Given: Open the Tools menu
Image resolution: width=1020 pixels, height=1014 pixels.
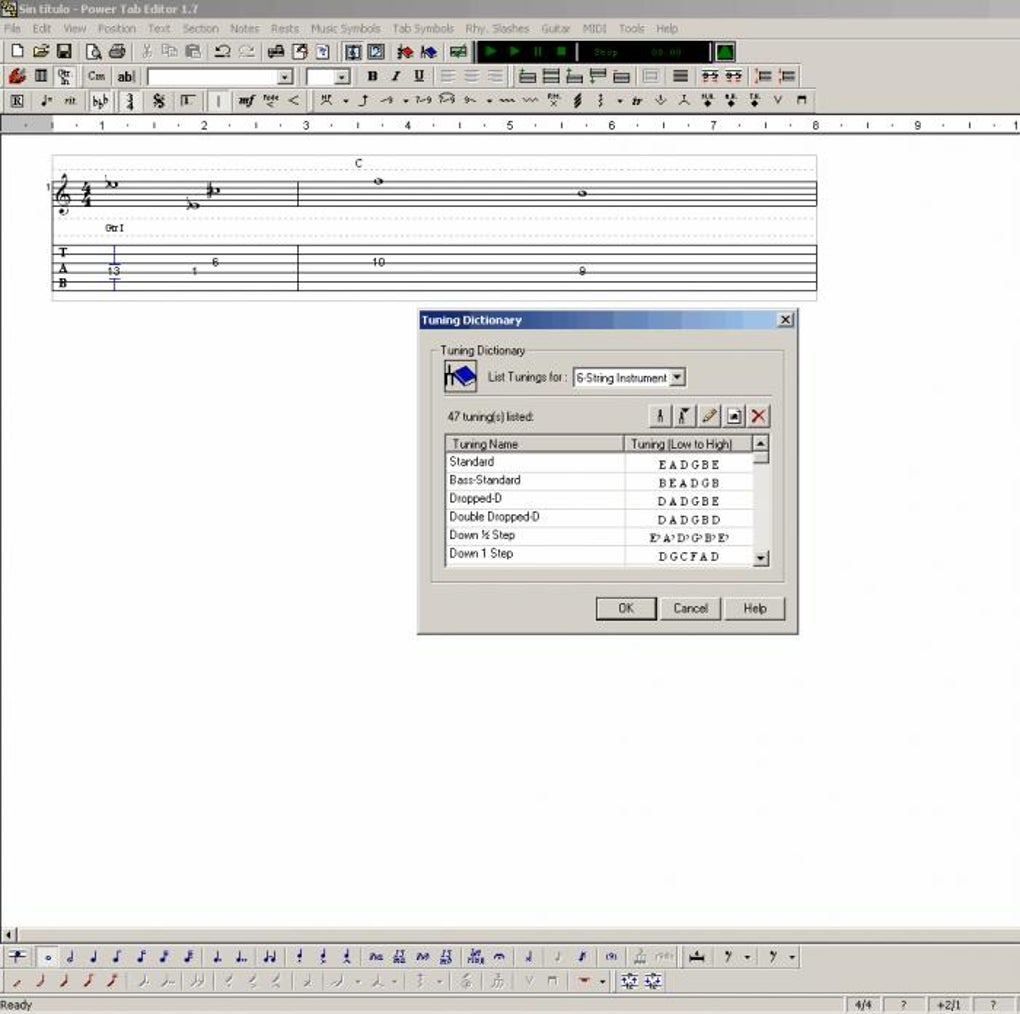Looking at the screenshot, I should click(632, 29).
